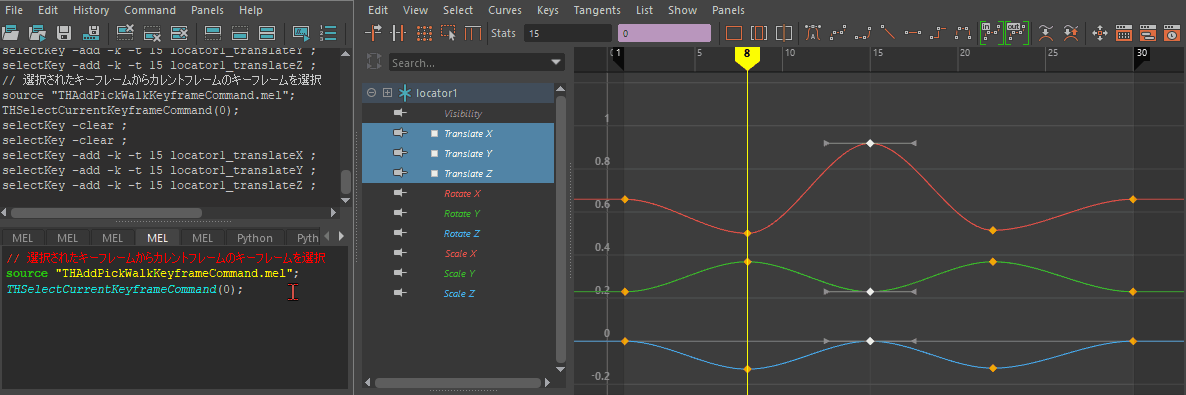The width and height of the screenshot is (1186, 395).
Task: Click the four-arrow move icon
Action: click(x=1101, y=33)
